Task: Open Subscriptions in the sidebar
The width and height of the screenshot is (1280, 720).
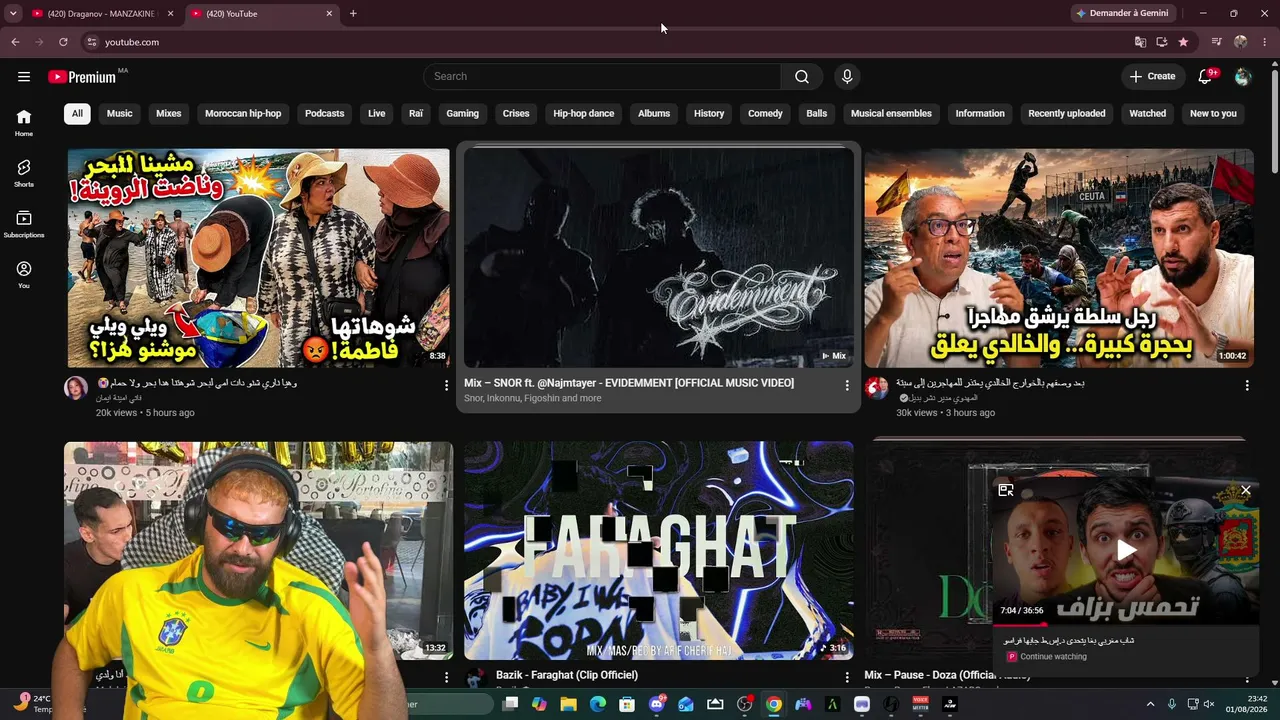Action: point(24,224)
